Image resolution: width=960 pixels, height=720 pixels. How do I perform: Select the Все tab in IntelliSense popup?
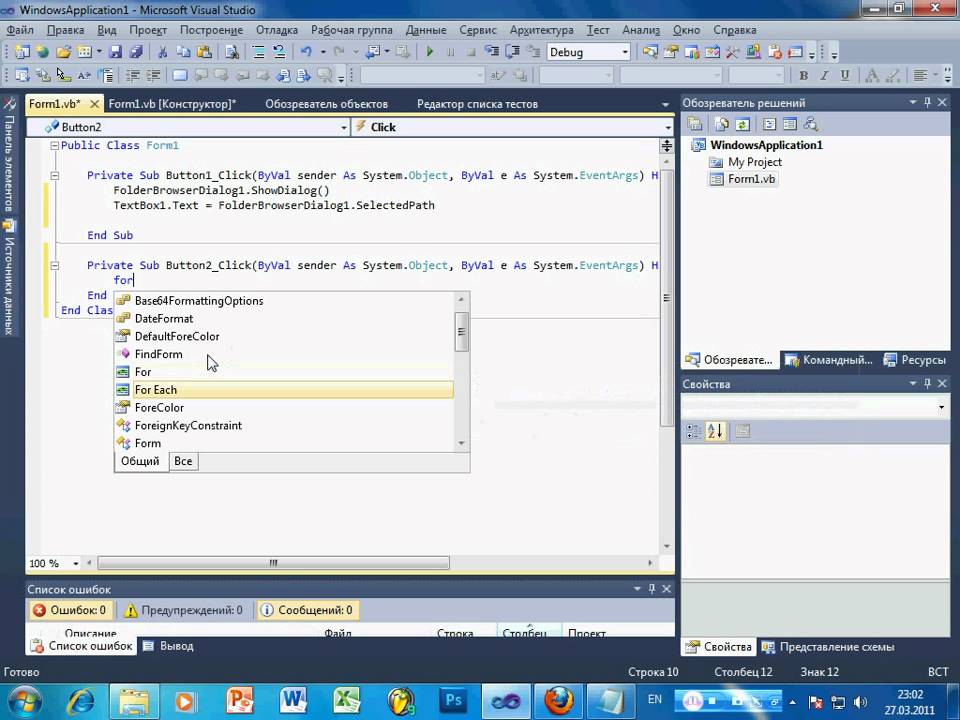tap(183, 462)
